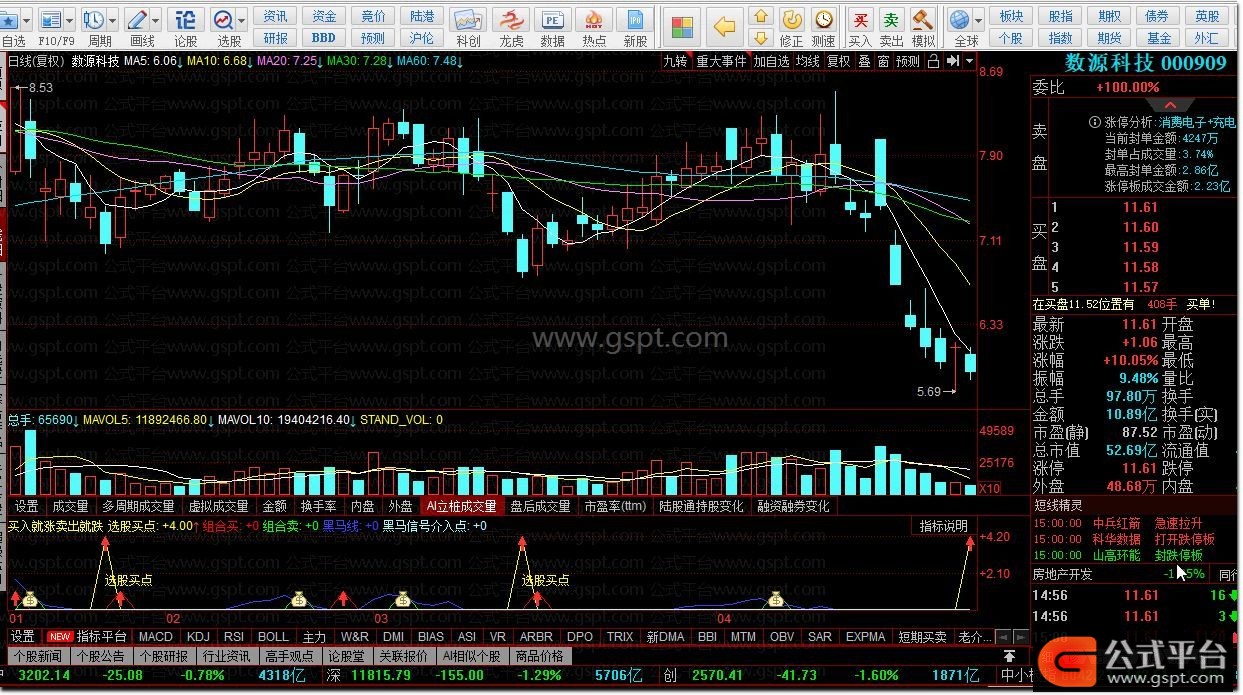Open the 论股 discussion icon

185,19
